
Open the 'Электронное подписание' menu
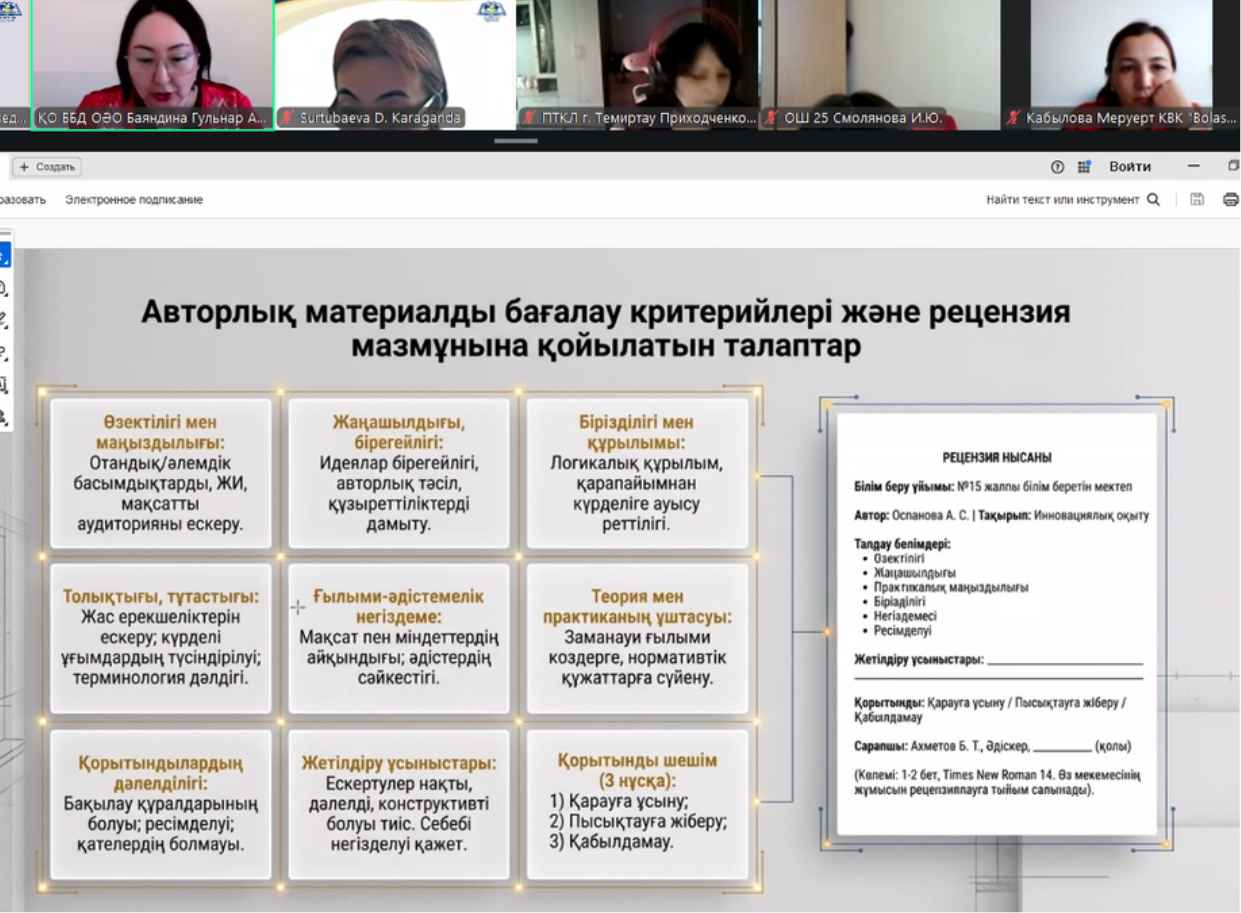click(134, 200)
